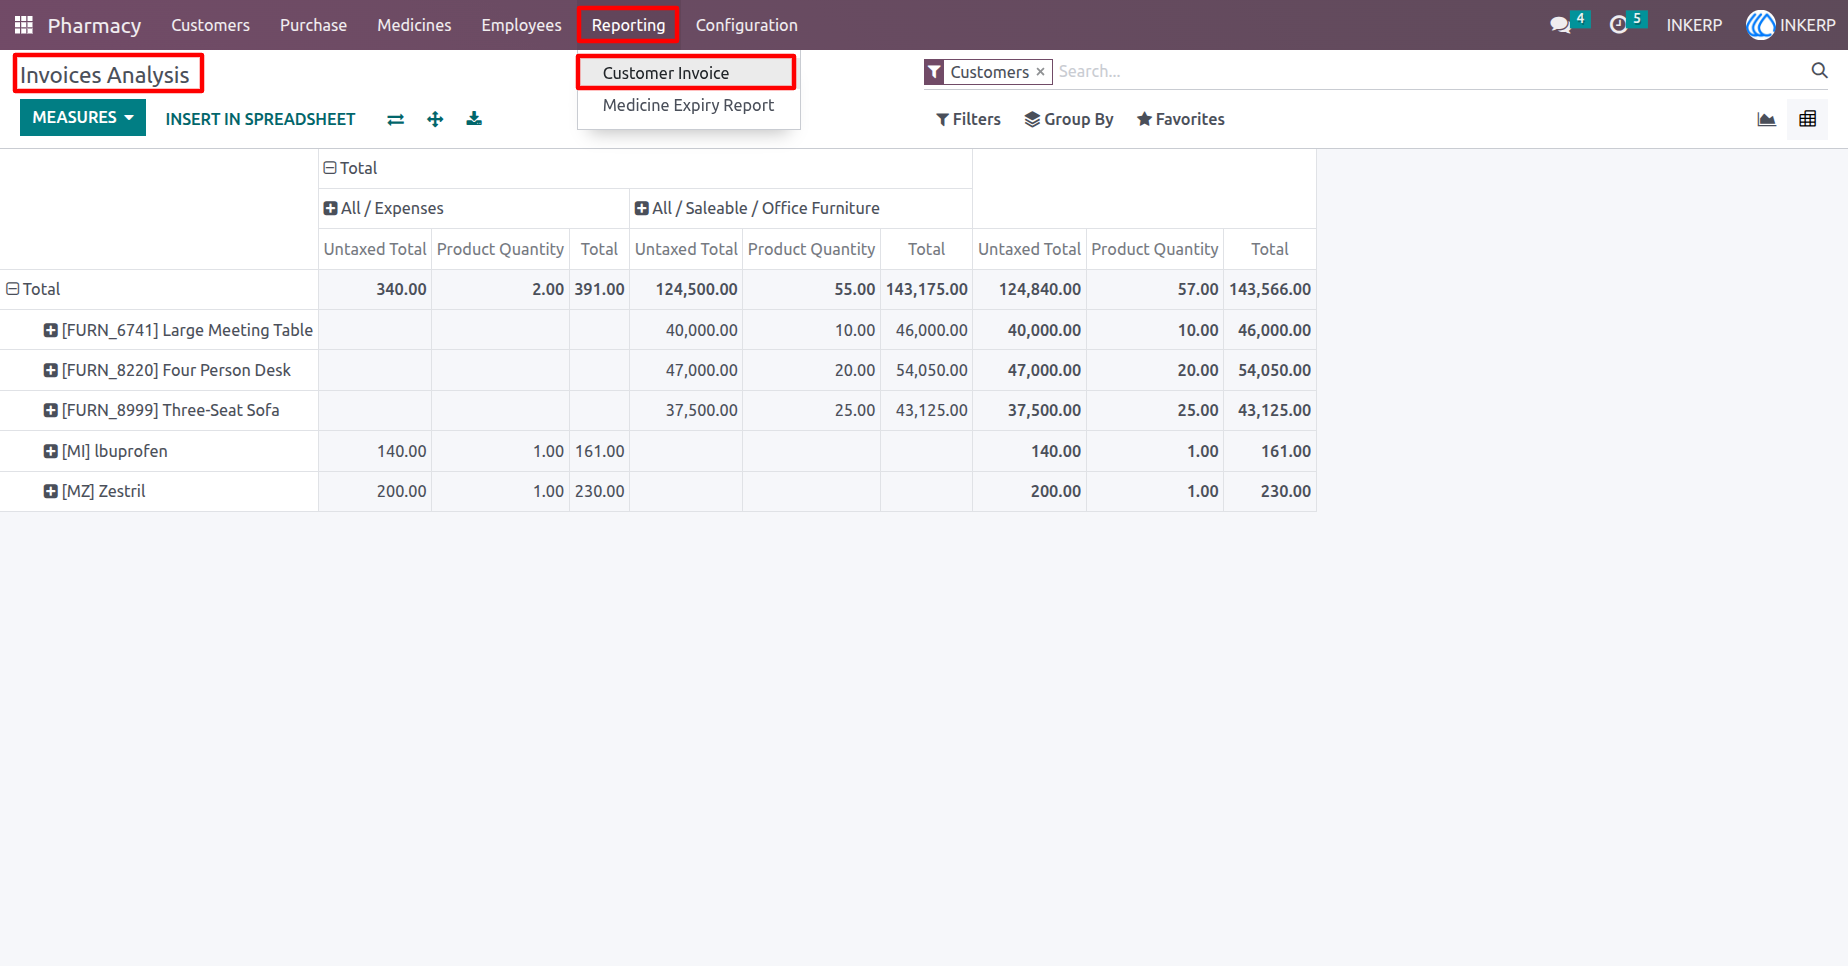Focus the Search input field

(x=1430, y=71)
